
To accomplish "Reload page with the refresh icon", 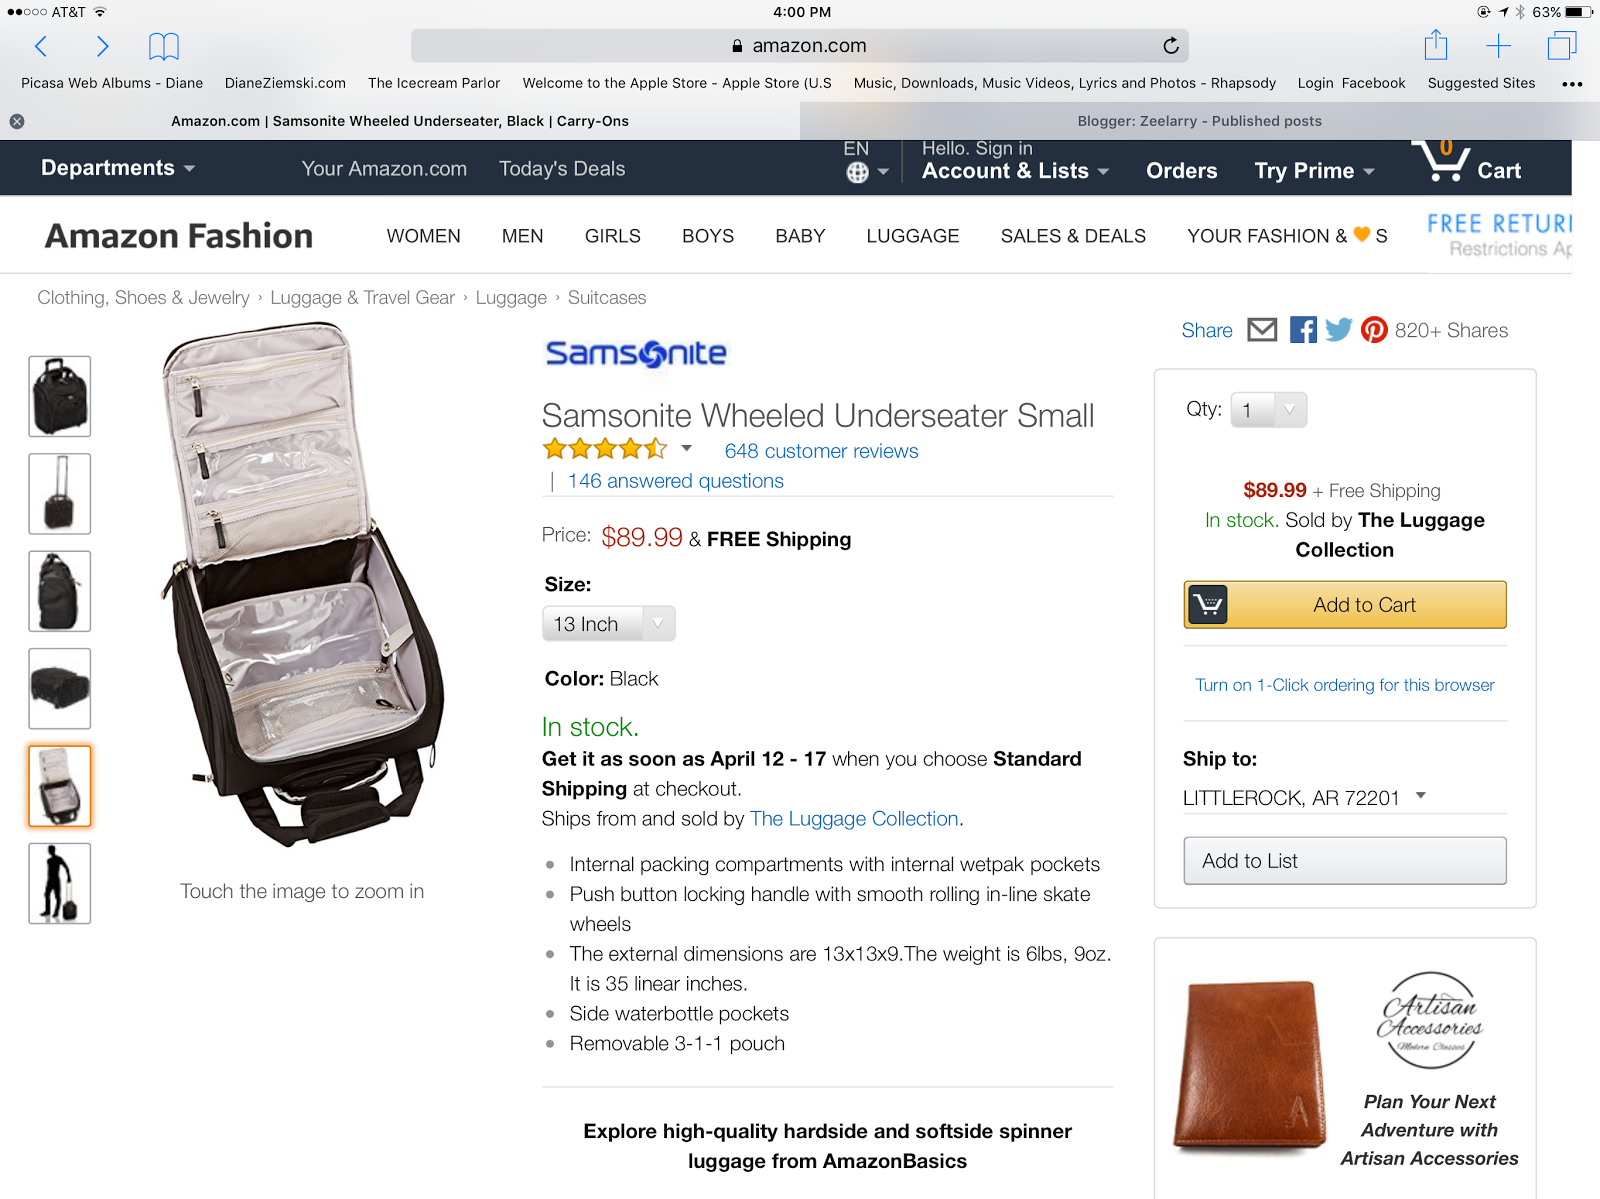I will point(1171,45).
